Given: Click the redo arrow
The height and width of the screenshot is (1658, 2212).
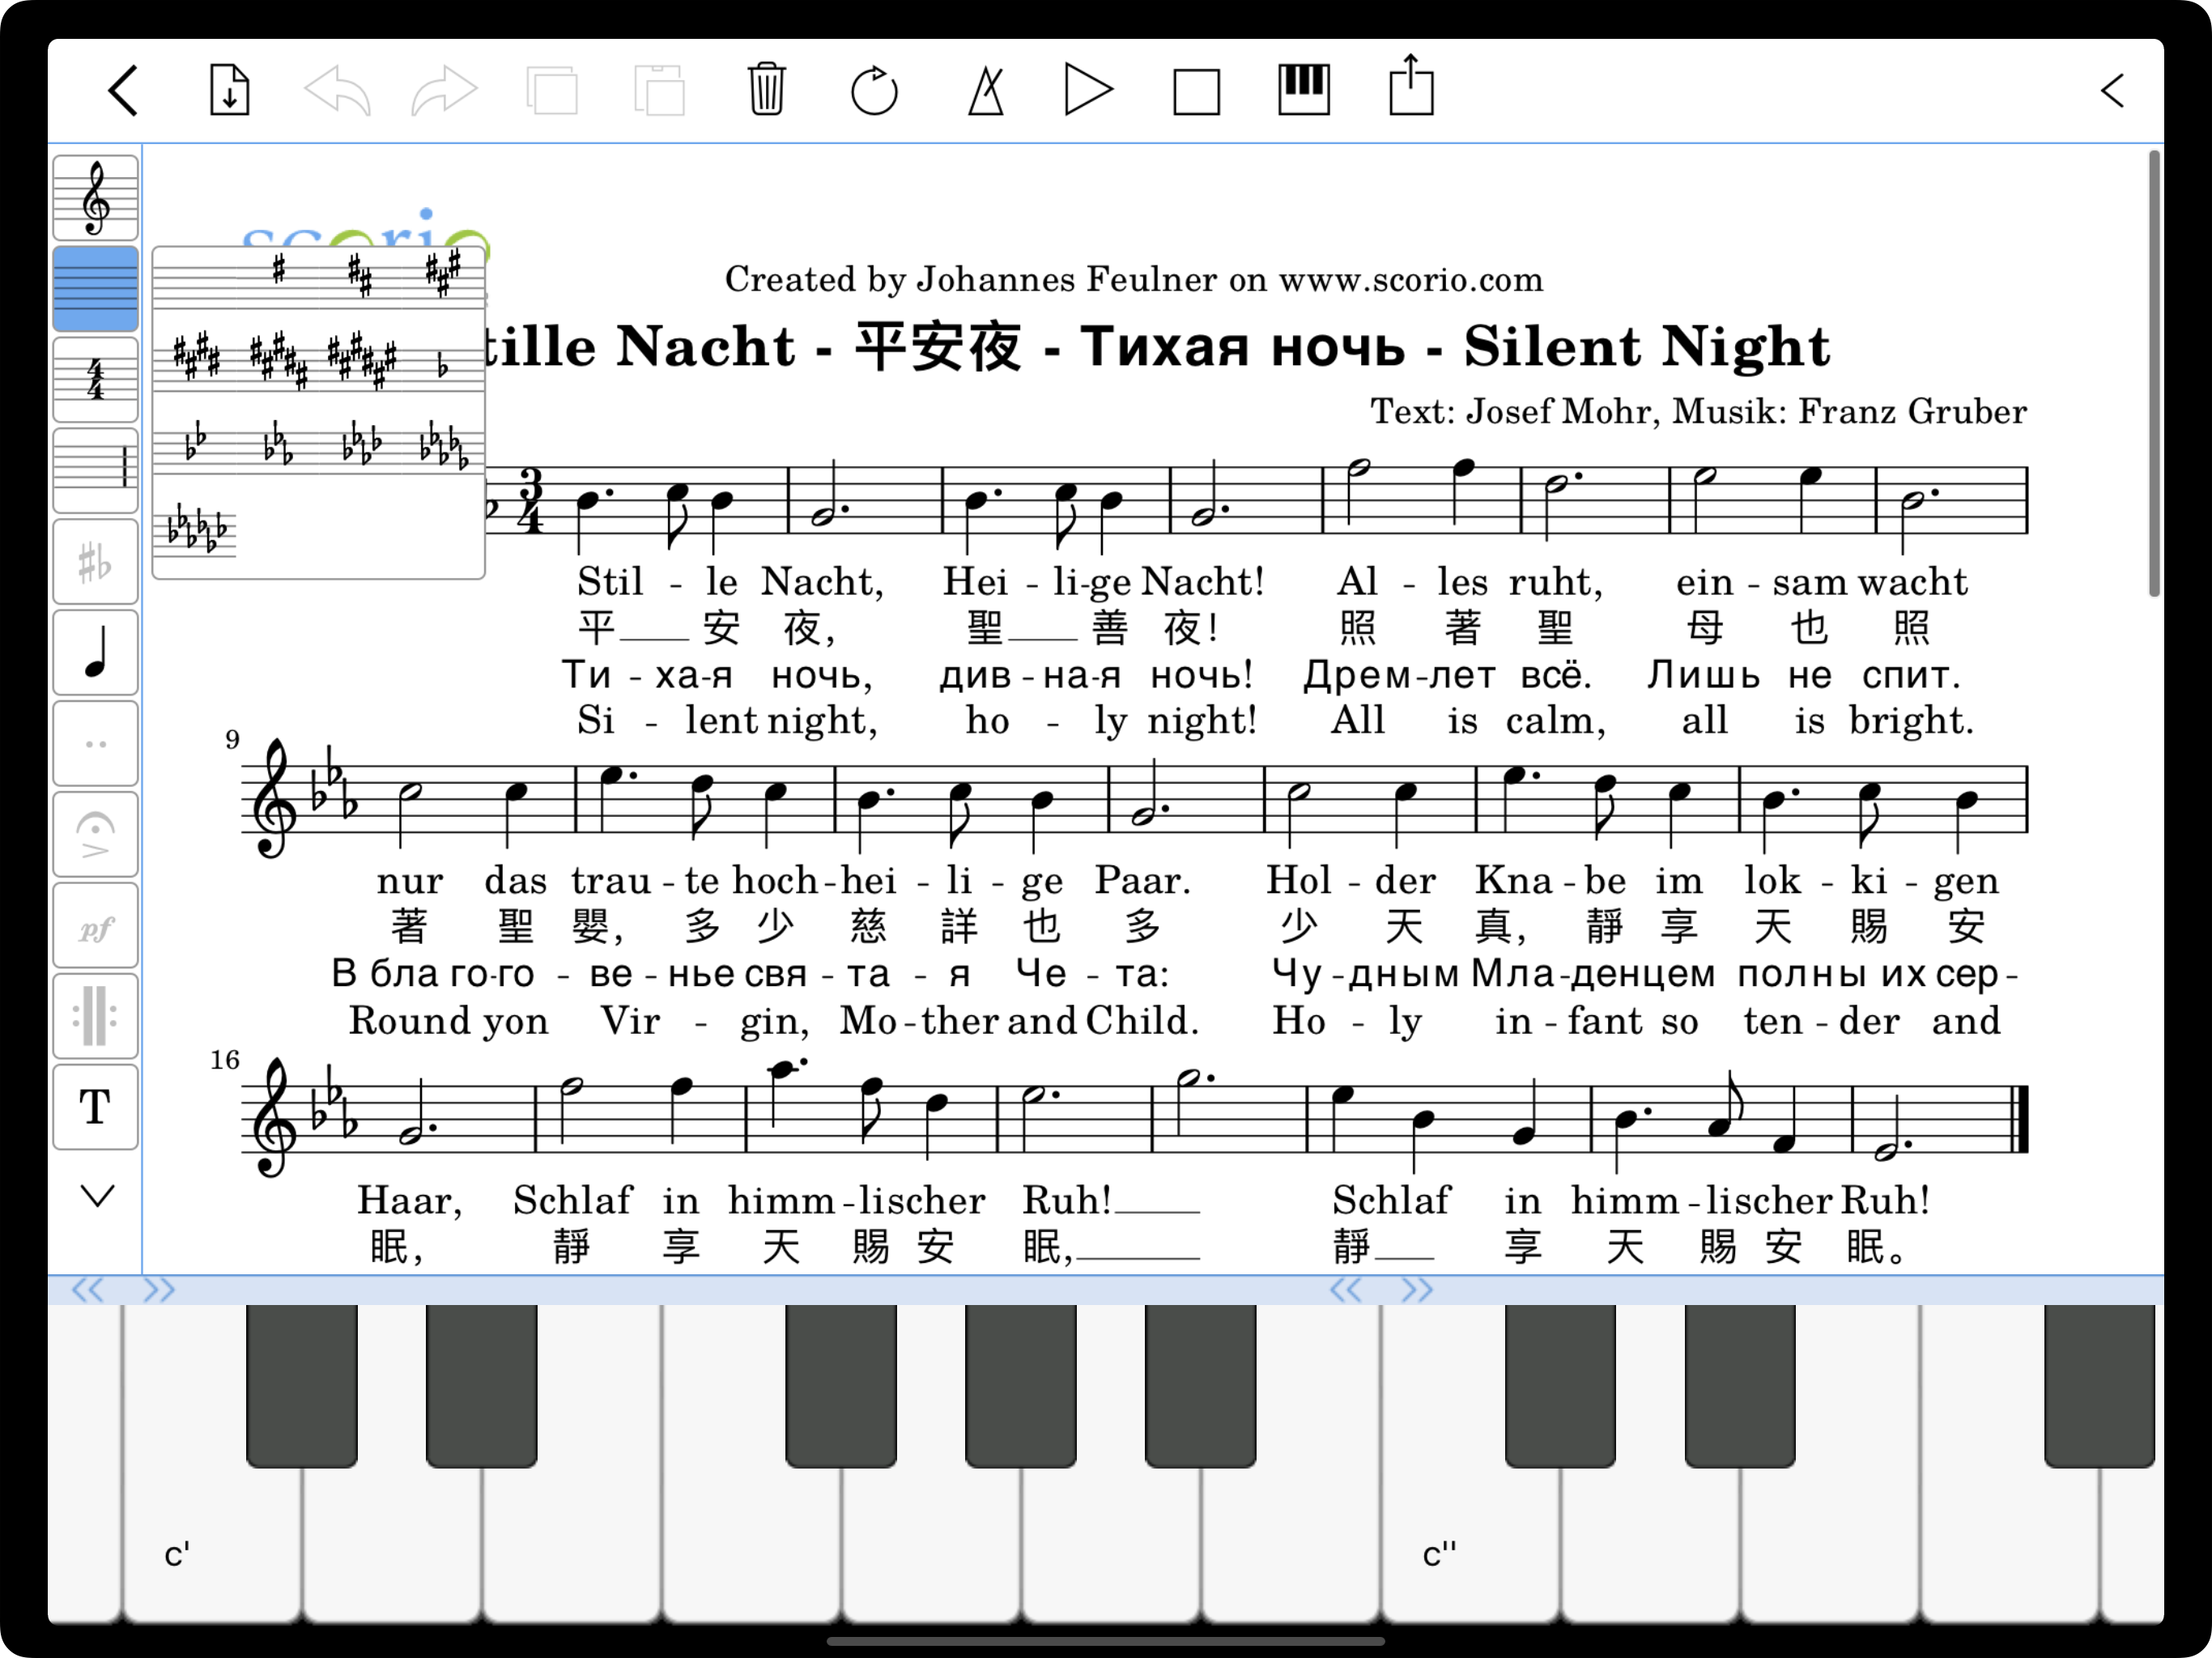Looking at the screenshot, I should pyautogui.click(x=444, y=91).
